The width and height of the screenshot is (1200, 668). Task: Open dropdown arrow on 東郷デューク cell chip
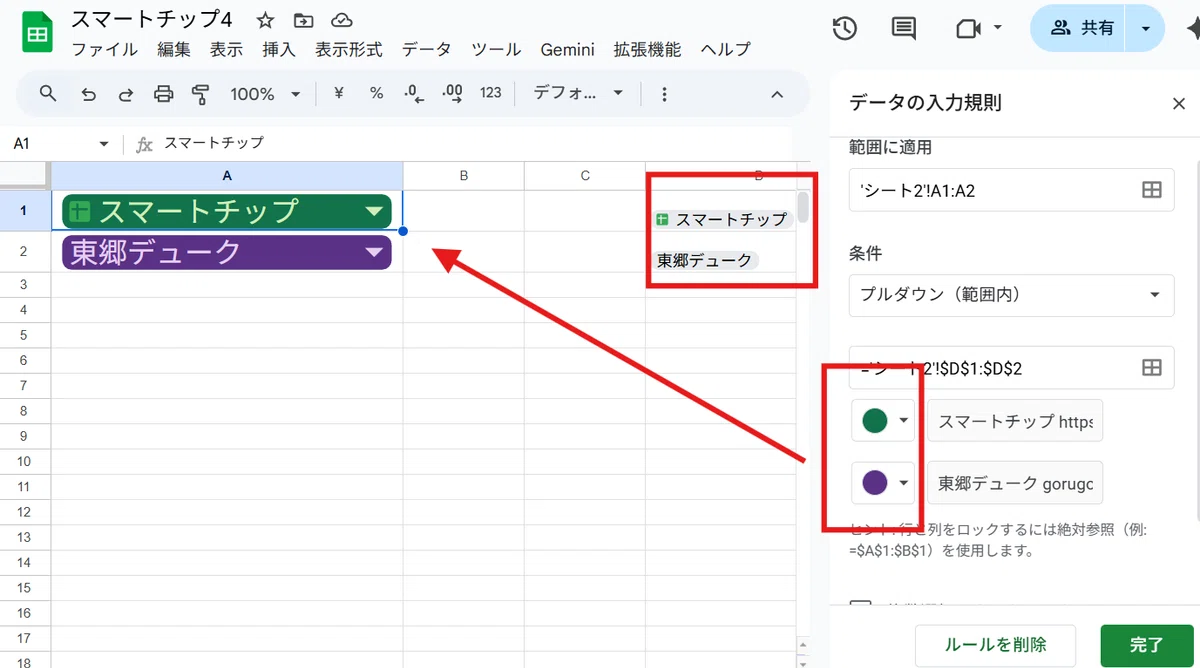(373, 253)
